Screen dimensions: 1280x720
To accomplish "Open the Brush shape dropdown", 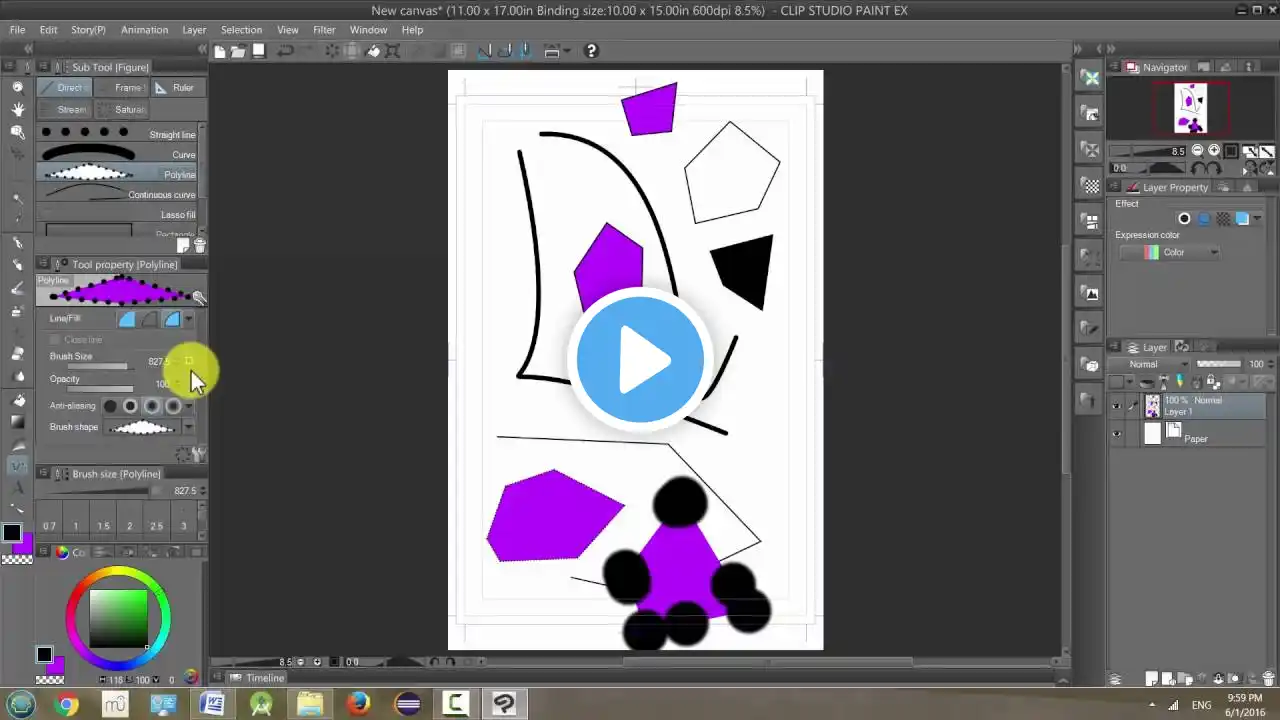I will [188, 427].
